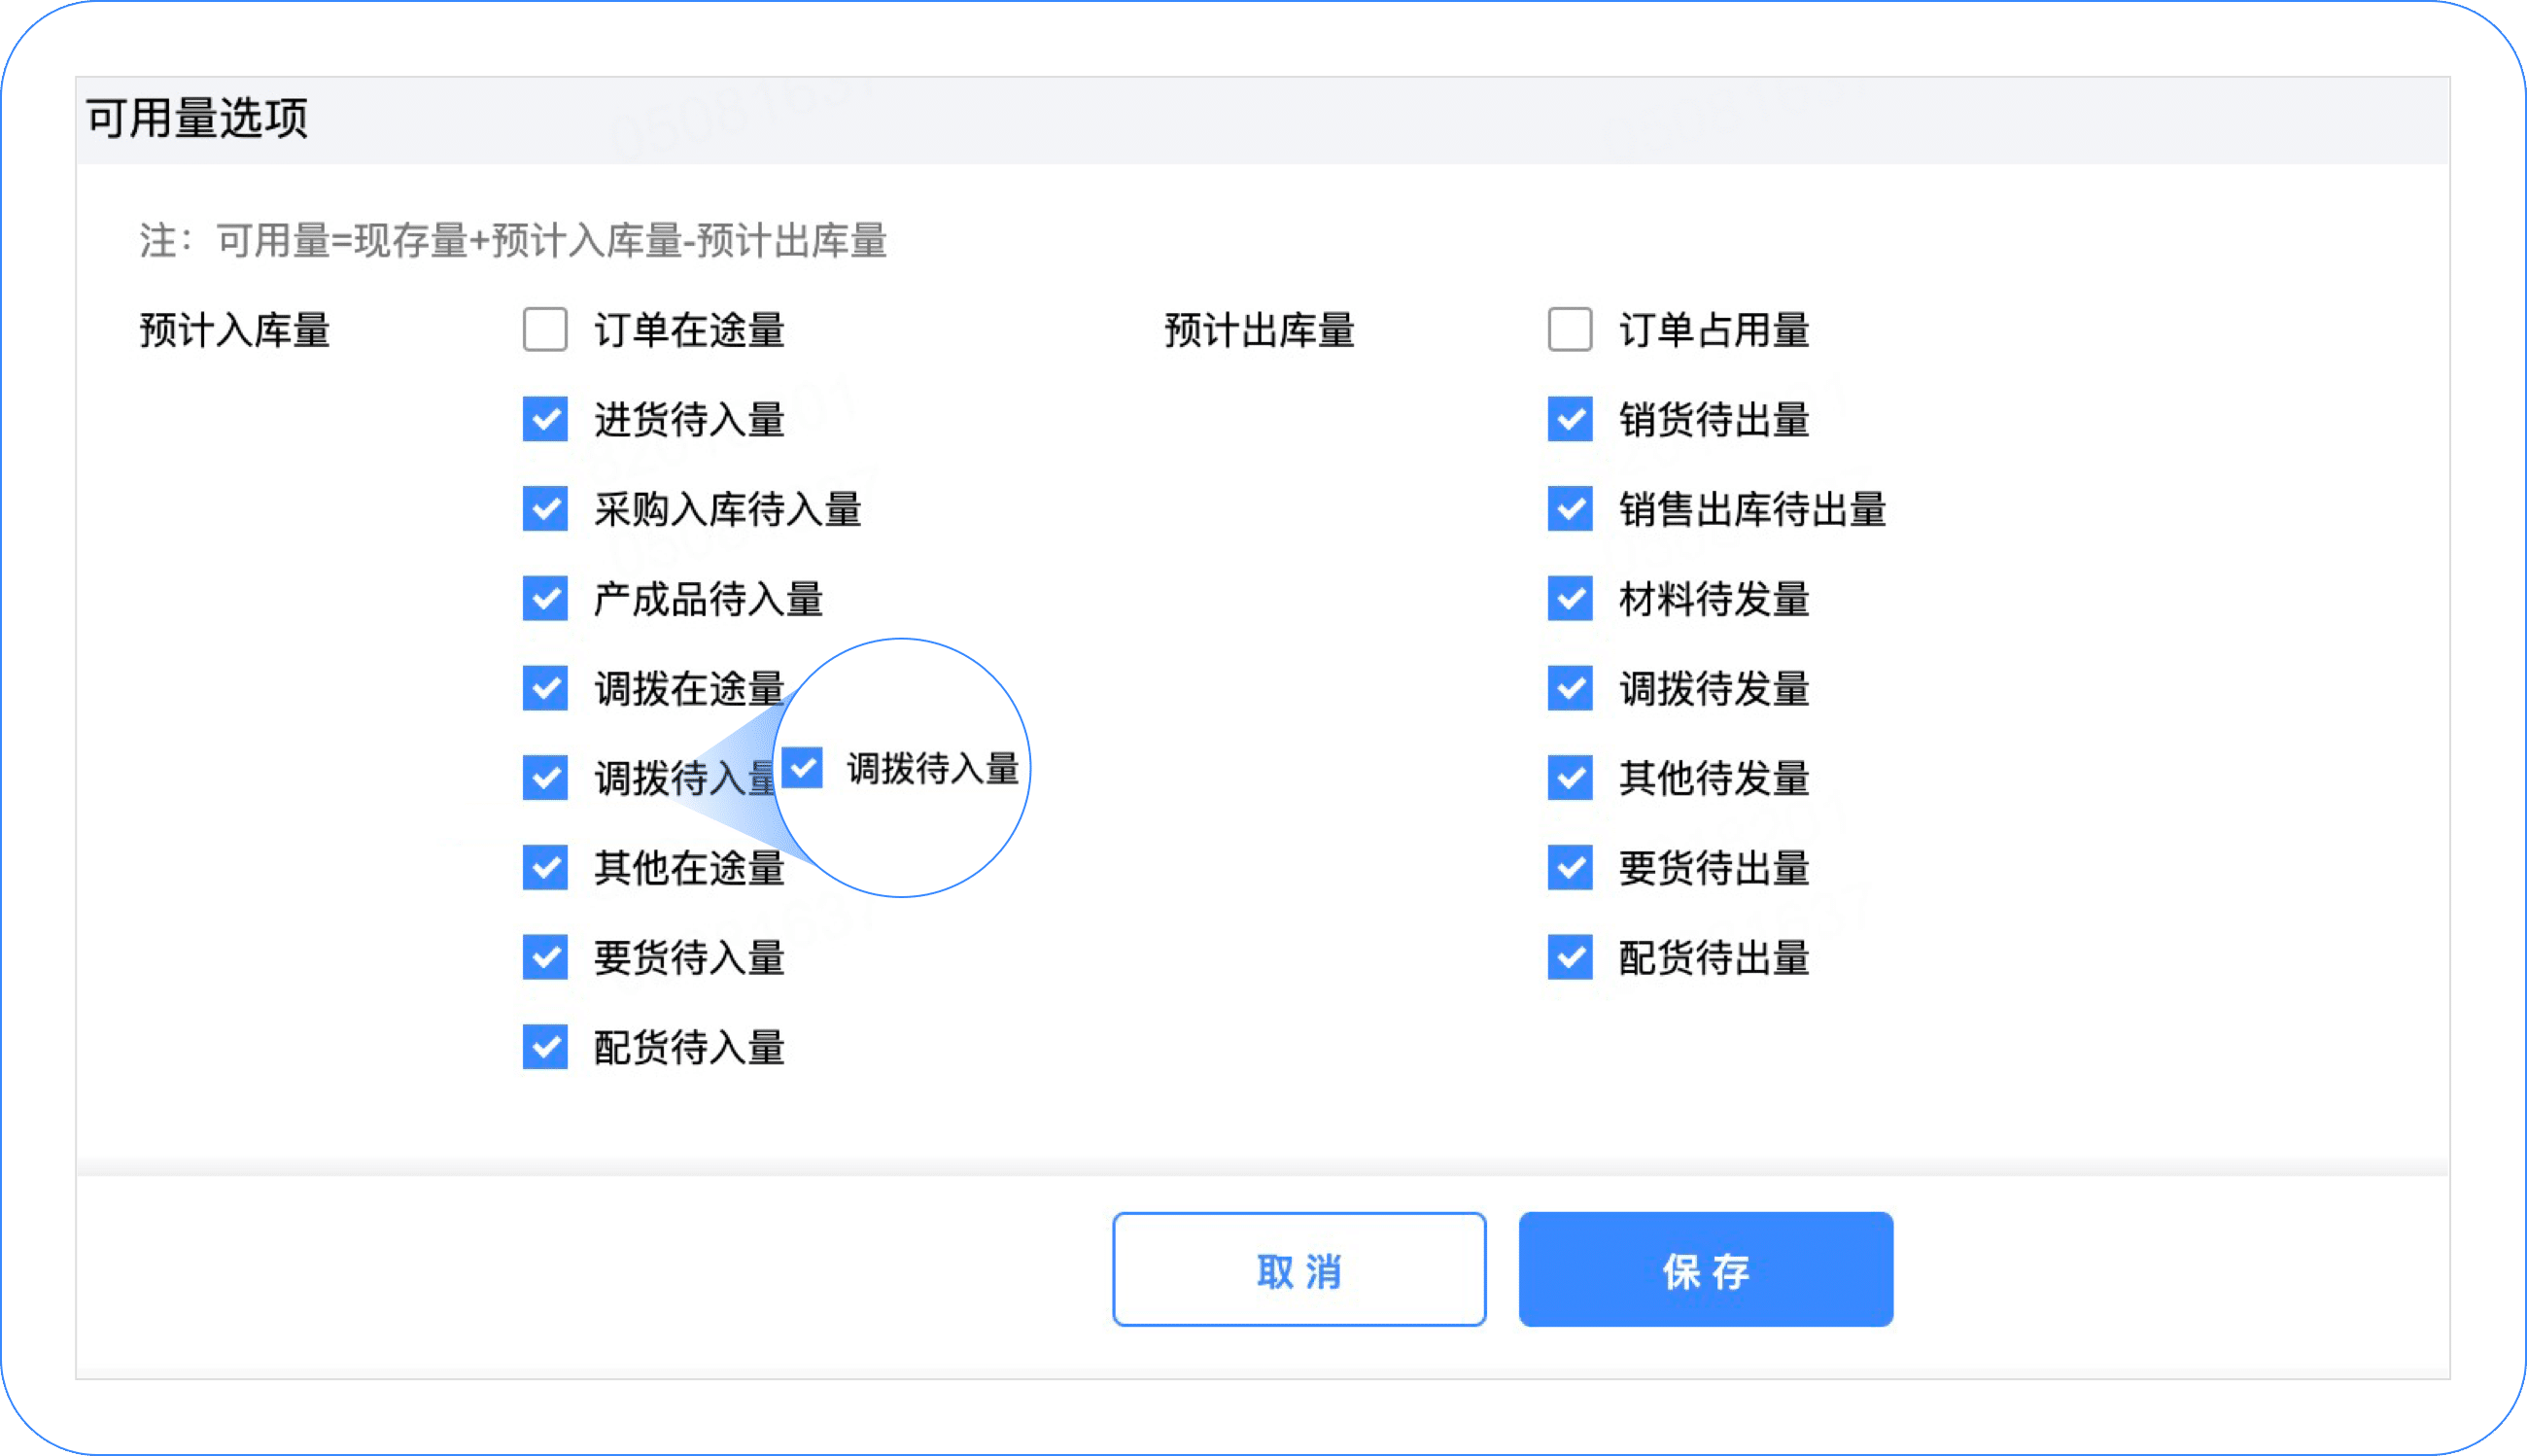
Task: Toggle 销售出库待出量 checkbox
Action: [x=1570, y=509]
